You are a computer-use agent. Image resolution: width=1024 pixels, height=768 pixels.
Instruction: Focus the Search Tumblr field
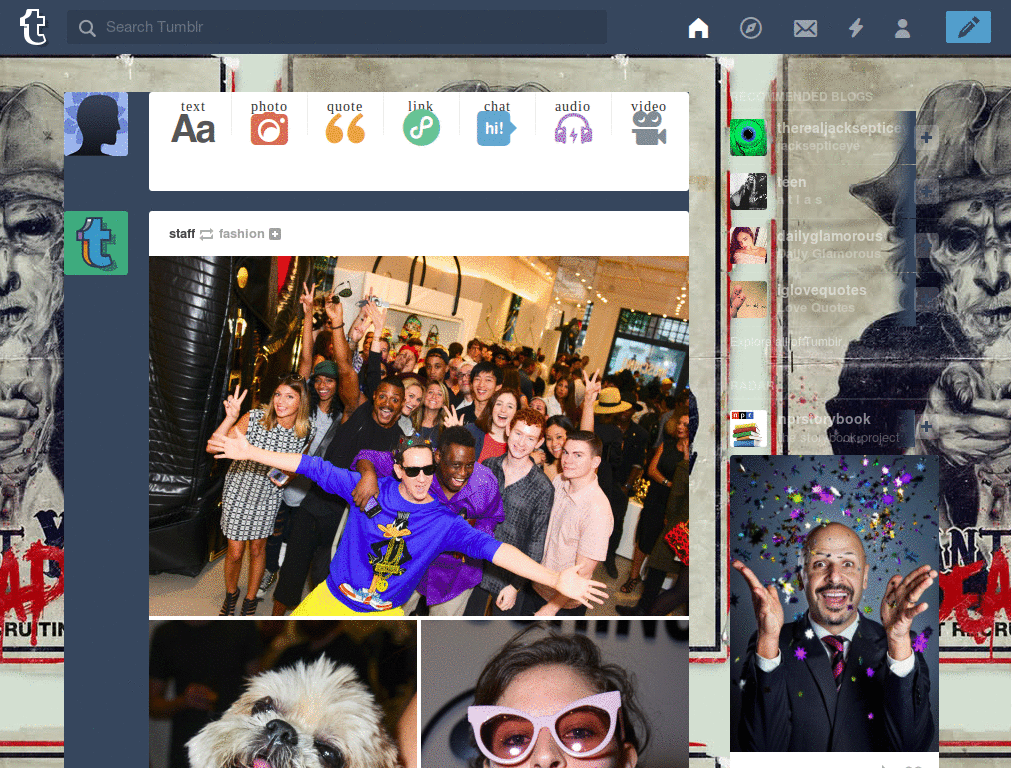[x=336, y=27]
